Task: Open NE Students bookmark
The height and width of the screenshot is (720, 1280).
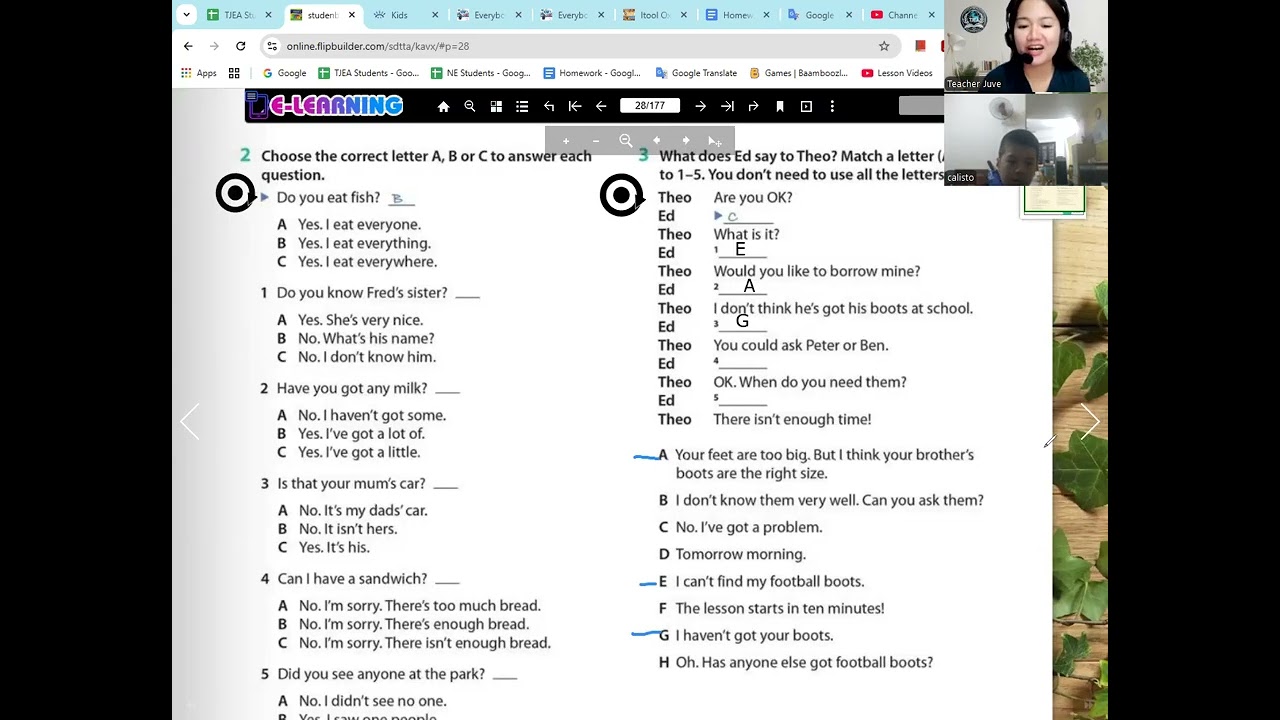Action: point(480,73)
